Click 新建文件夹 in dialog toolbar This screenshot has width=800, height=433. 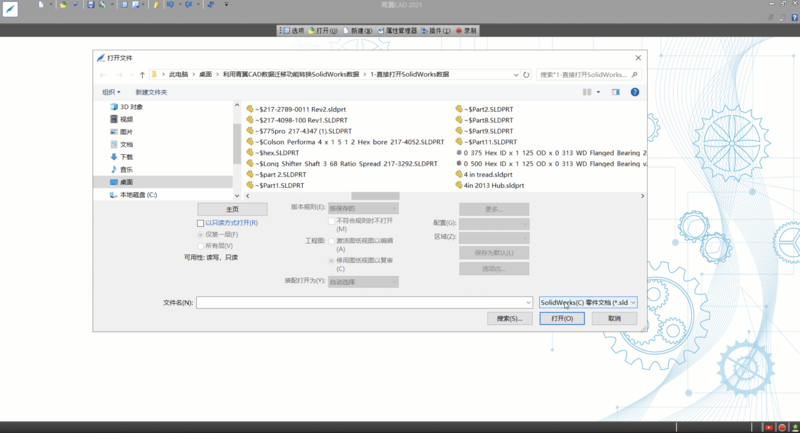click(x=151, y=92)
